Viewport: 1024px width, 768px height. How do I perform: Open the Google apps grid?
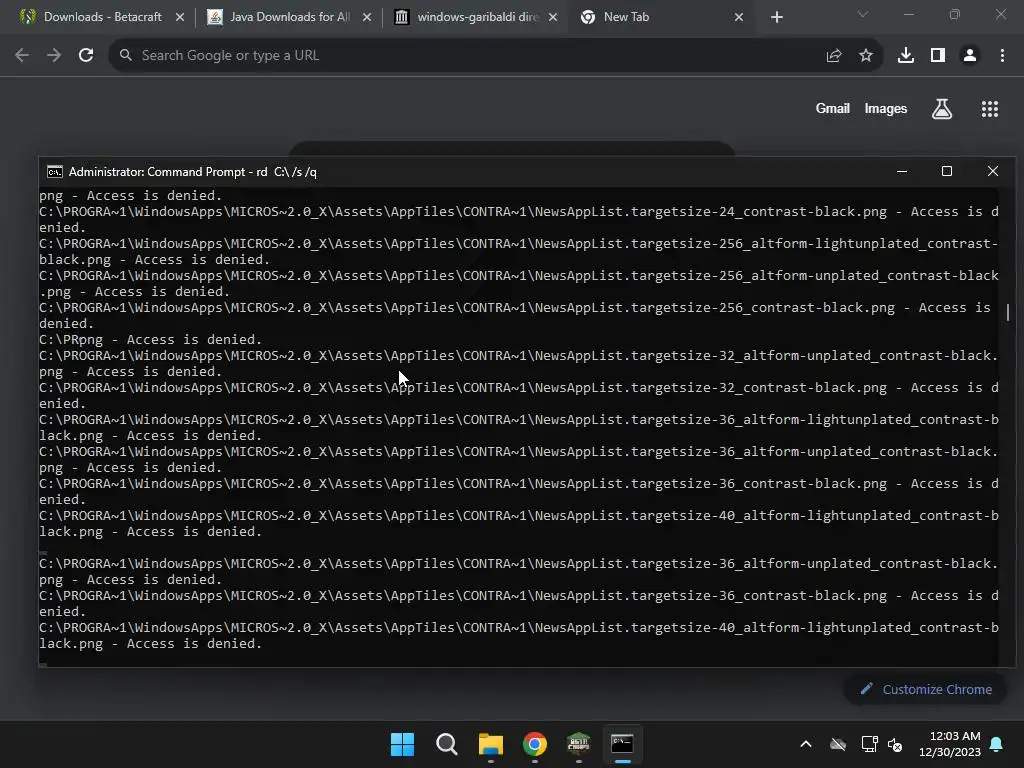(x=989, y=109)
